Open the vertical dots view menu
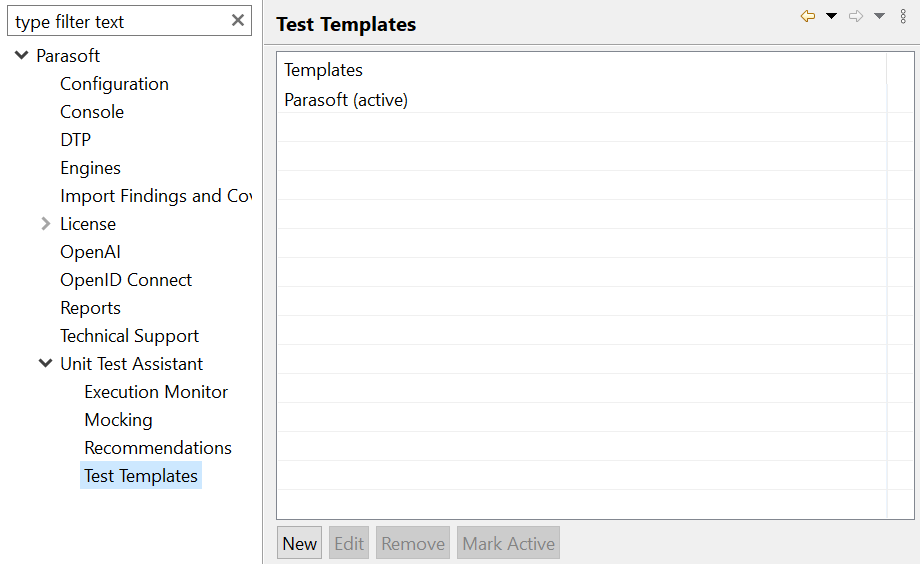This screenshot has height=564, width=920. click(x=903, y=16)
